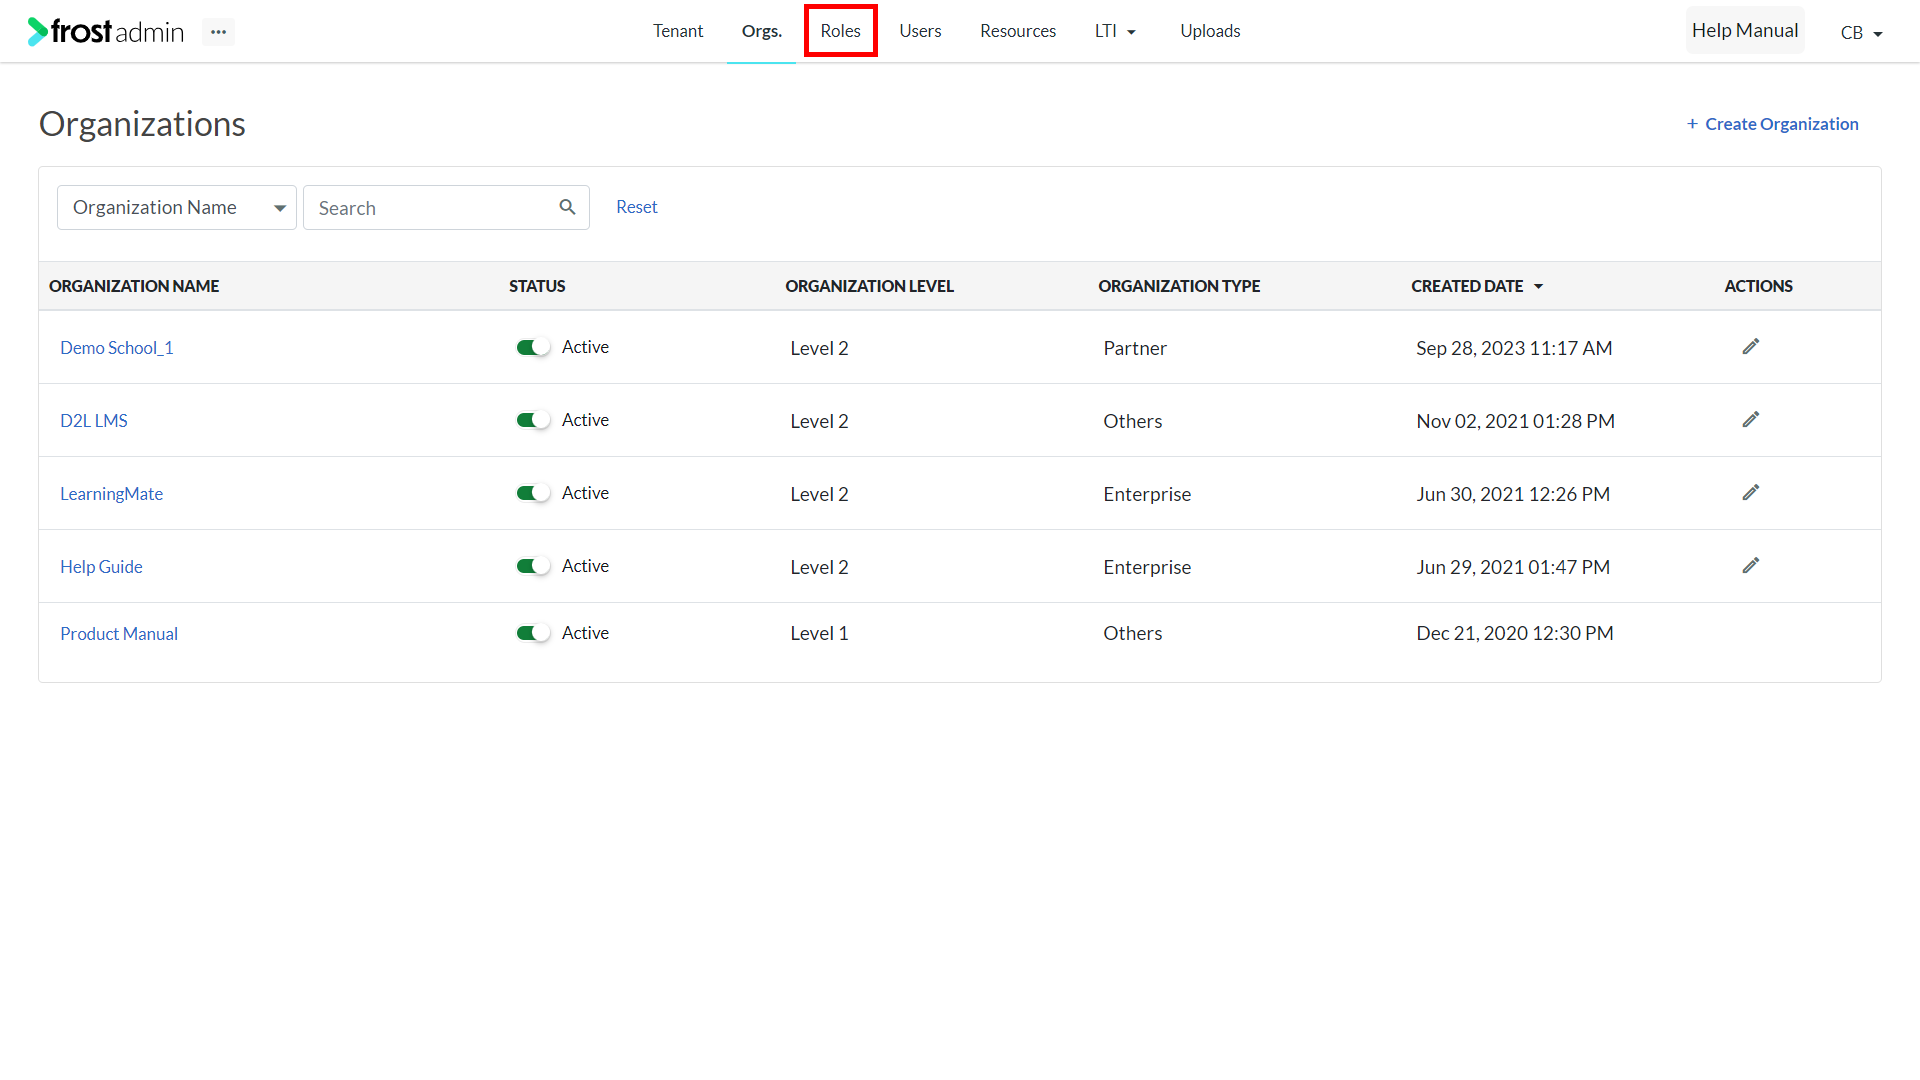Click the Dec 21, 2020 12:30 PM date
The height and width of the screenshot is (1080, 1920).
[x=1515, y=633]
